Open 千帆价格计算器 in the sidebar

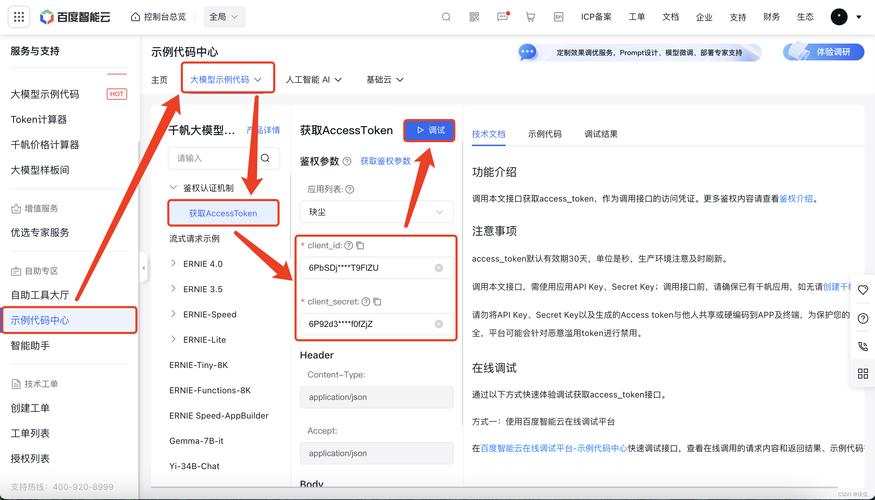click(45, 145)
